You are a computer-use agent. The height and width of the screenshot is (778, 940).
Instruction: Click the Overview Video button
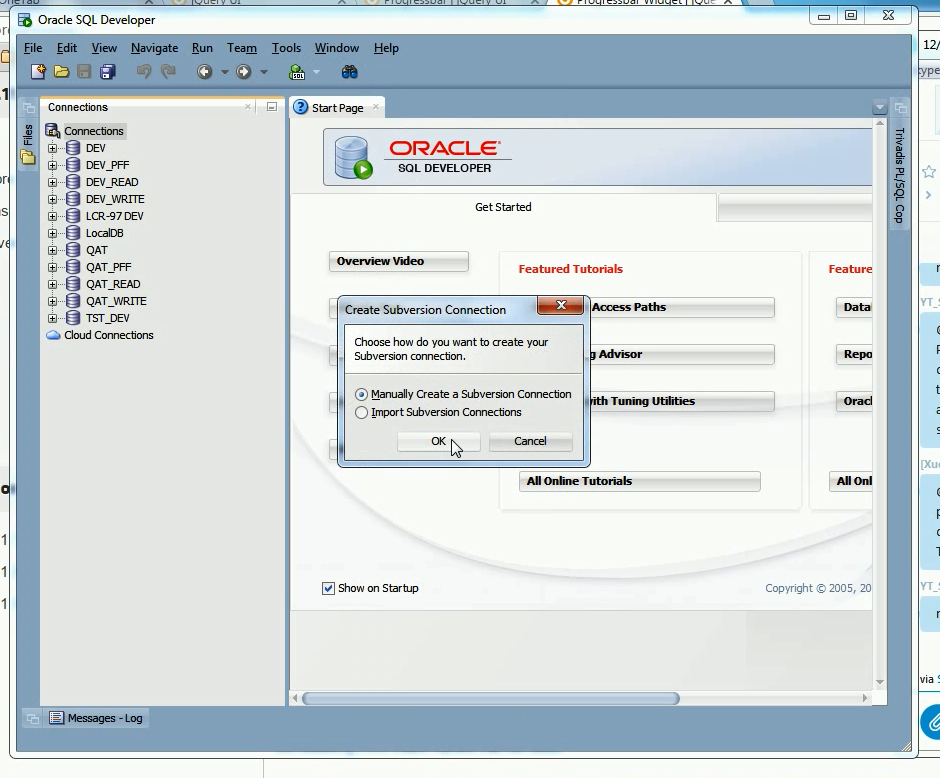(x=399, y=261)
